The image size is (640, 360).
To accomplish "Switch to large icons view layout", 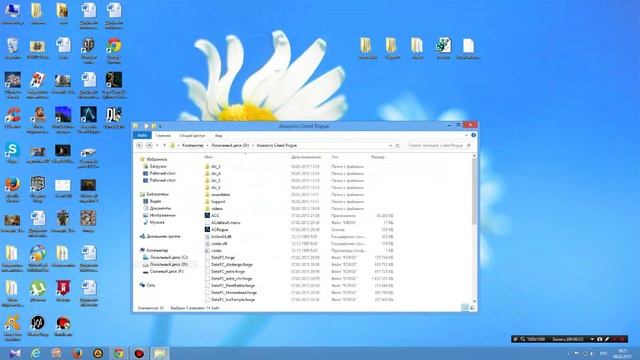I will coord(472,308).
